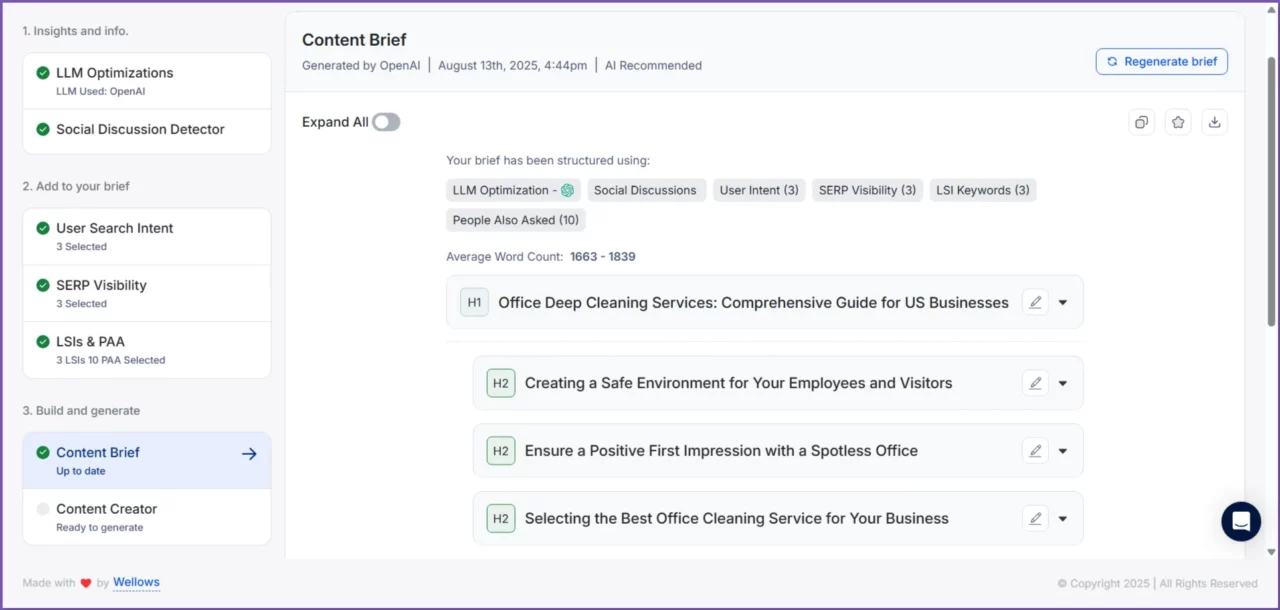Screen dimensions: 1280x610
Task: Select Social Discussion Detector in sidebar
Action: [146, 130]
